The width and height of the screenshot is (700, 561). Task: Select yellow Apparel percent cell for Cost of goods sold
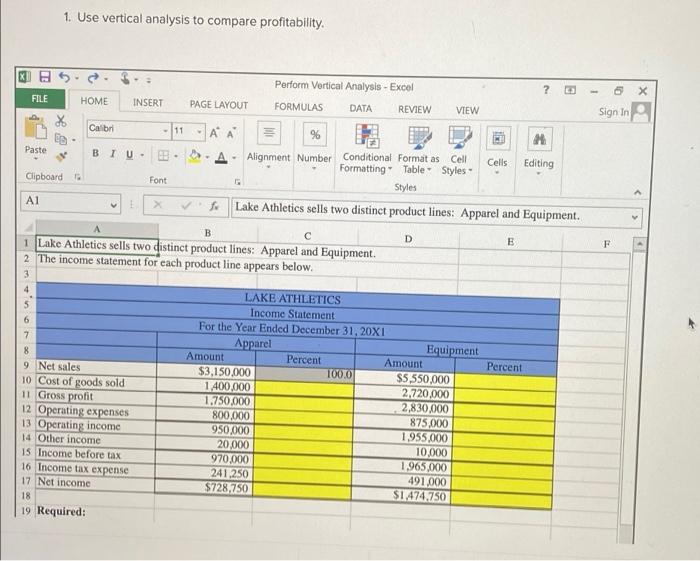pyautogui.click(x=304, y=388)
